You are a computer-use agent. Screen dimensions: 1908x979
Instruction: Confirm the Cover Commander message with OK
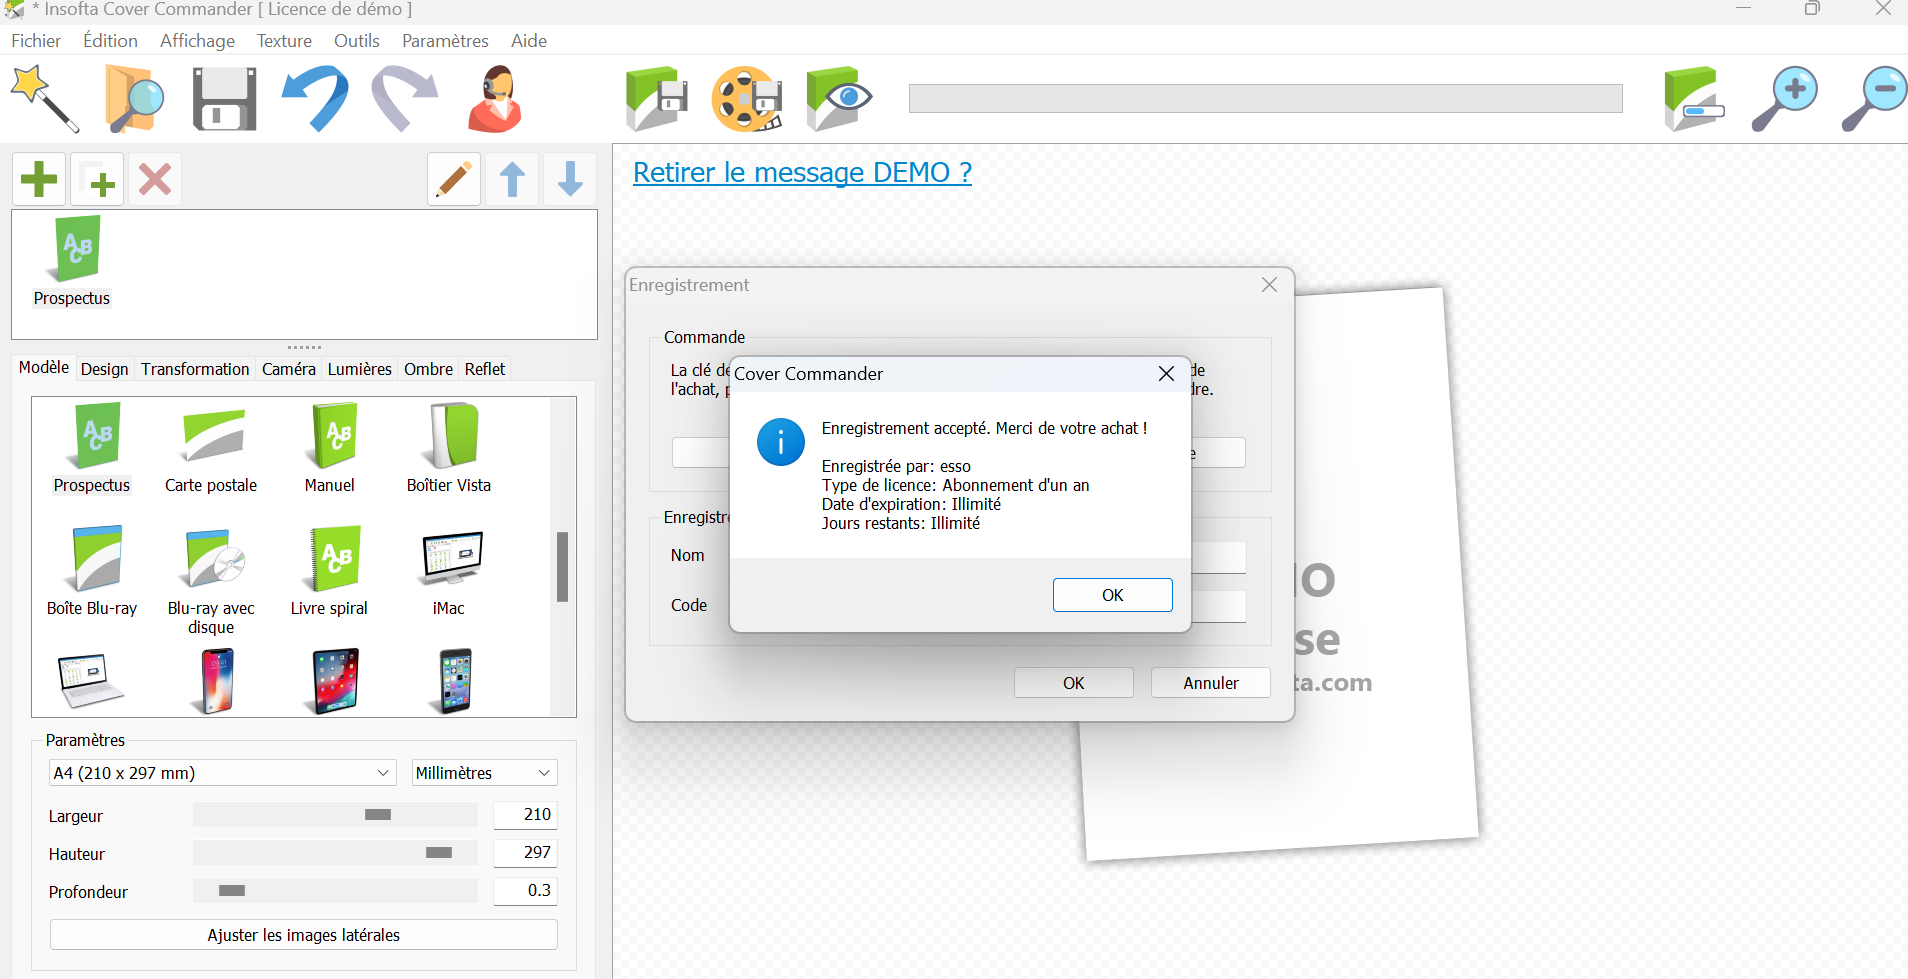coord(1112,595)
